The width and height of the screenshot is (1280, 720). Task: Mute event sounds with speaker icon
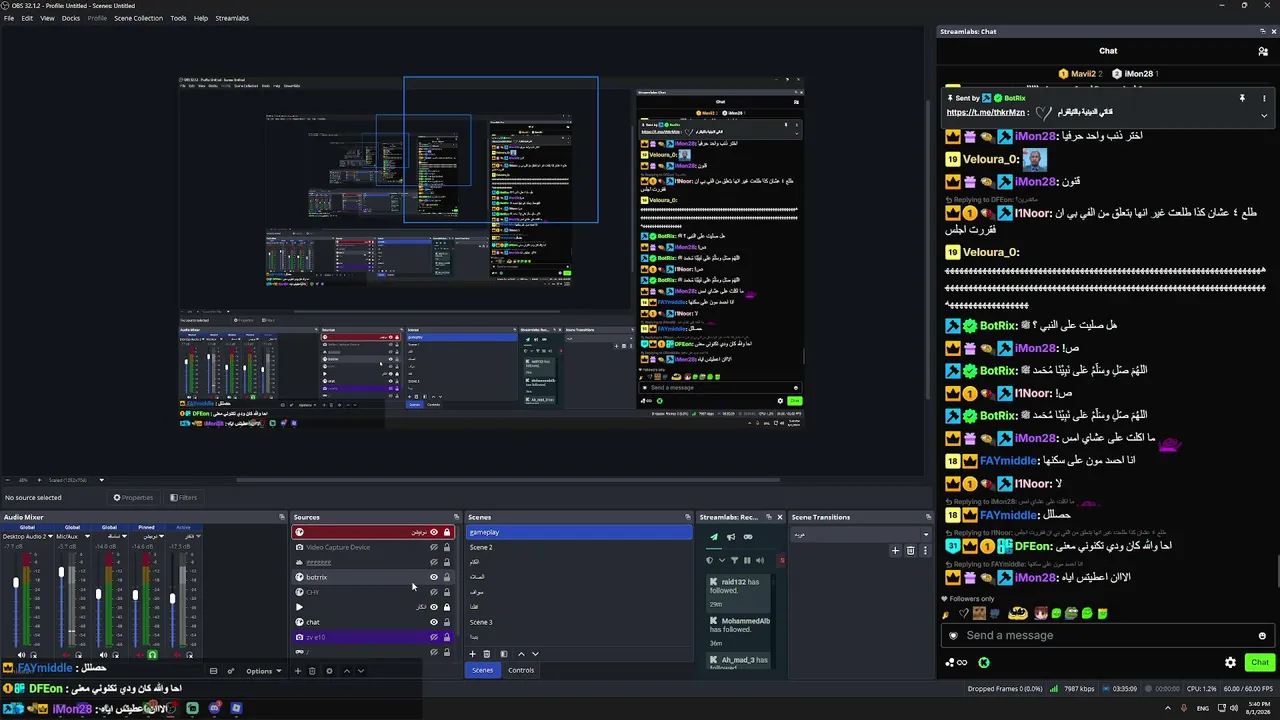click(759, 560)
